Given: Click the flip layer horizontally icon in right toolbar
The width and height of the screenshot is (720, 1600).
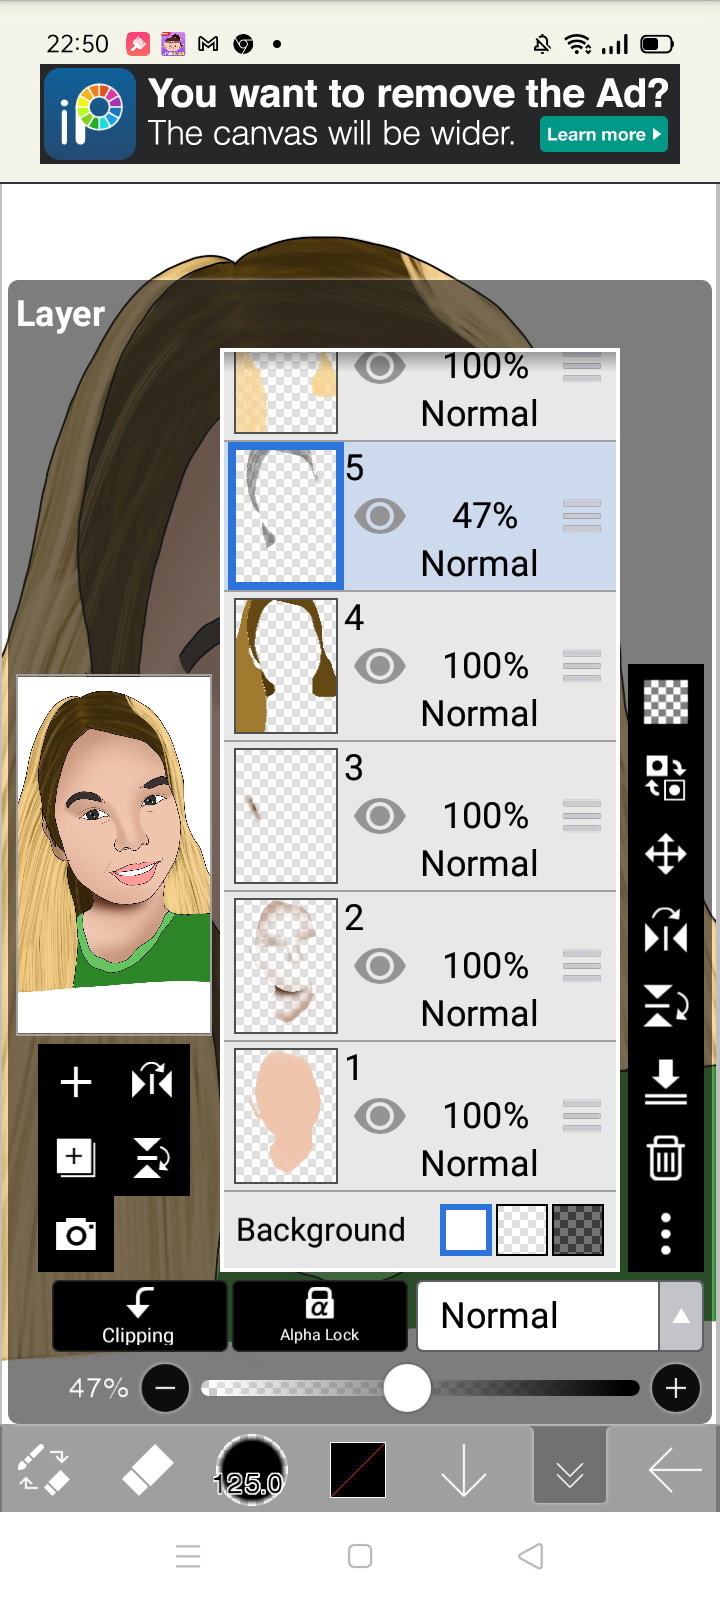Looking at the screenshot, I should coord(665,930).
